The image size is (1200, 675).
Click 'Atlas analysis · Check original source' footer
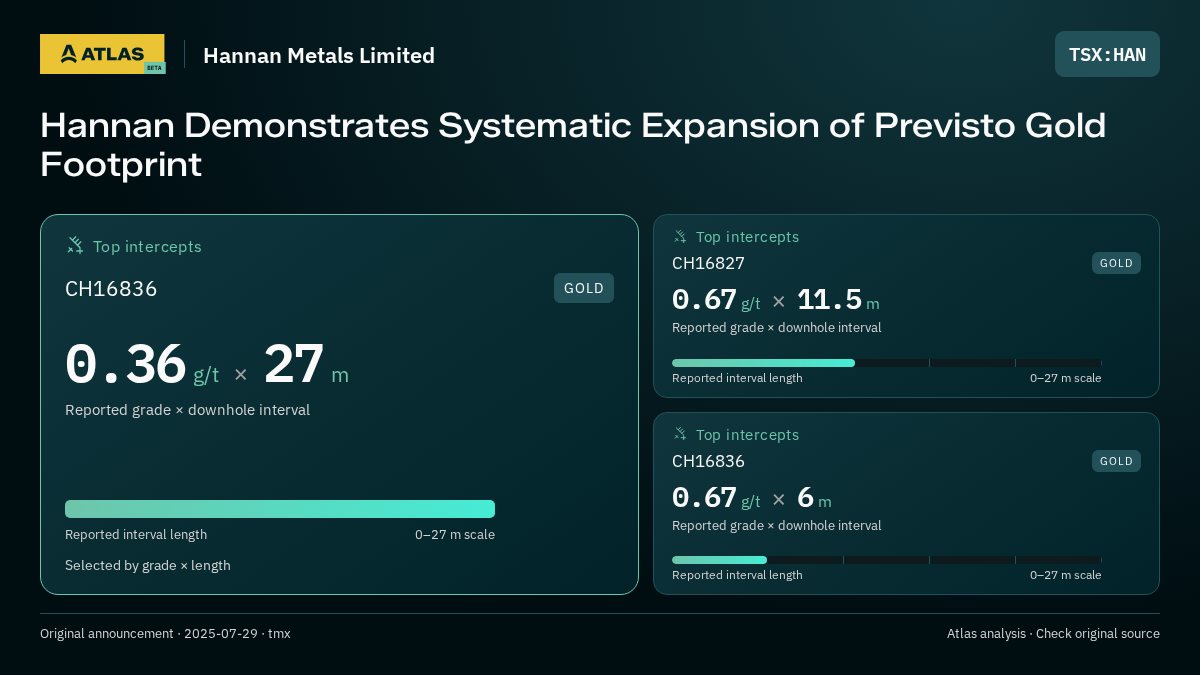pyautogui.click(x=1053, y=633)
